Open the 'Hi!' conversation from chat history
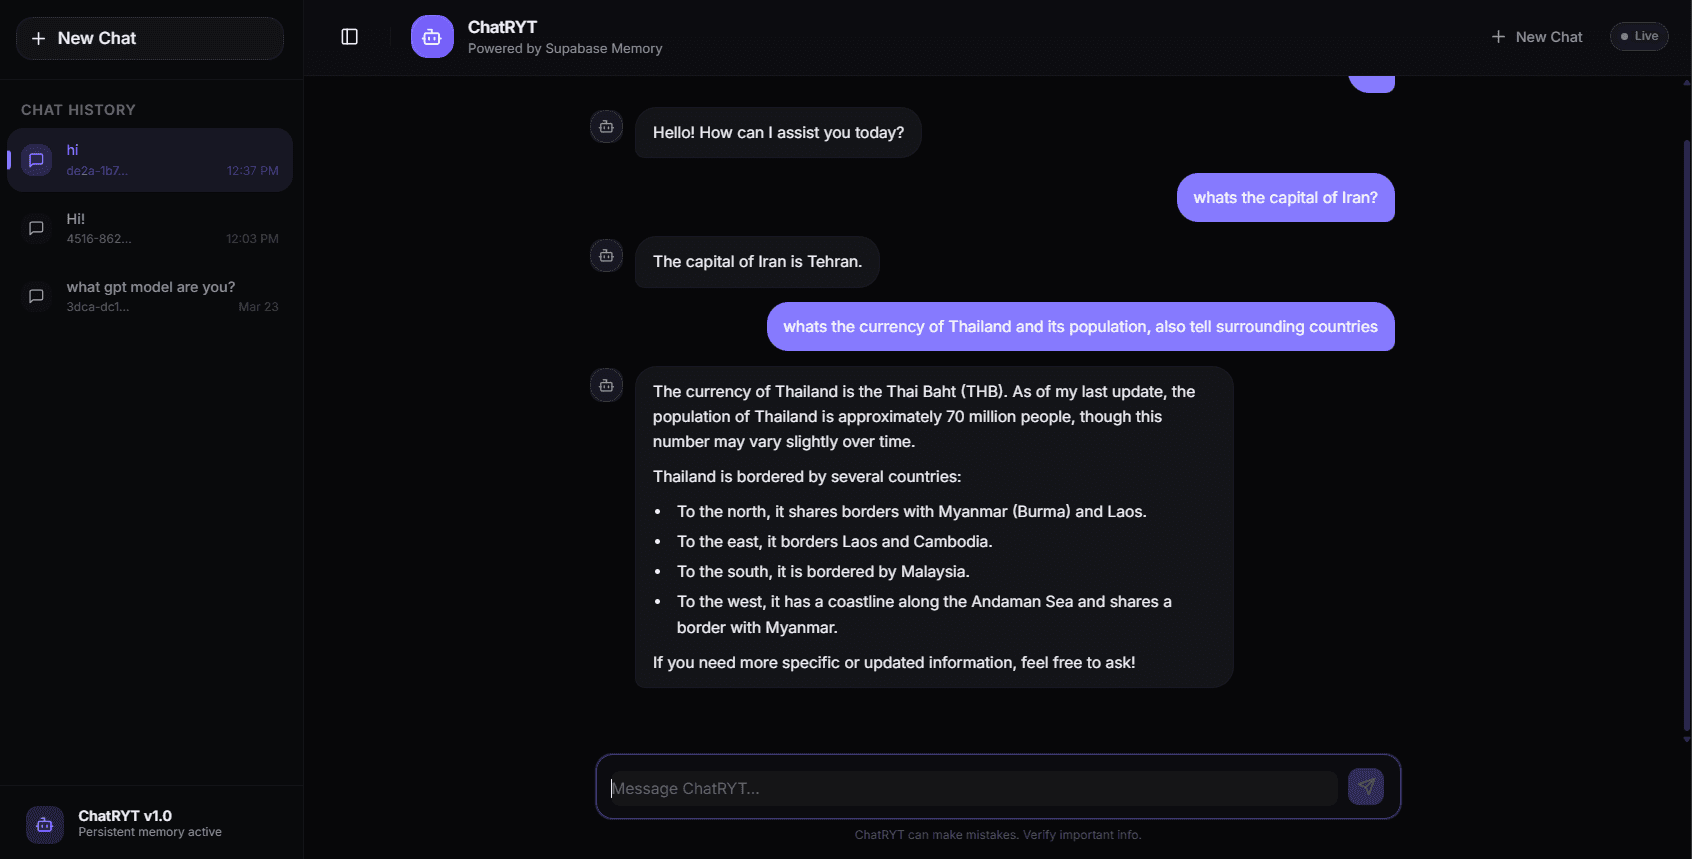 150,227
